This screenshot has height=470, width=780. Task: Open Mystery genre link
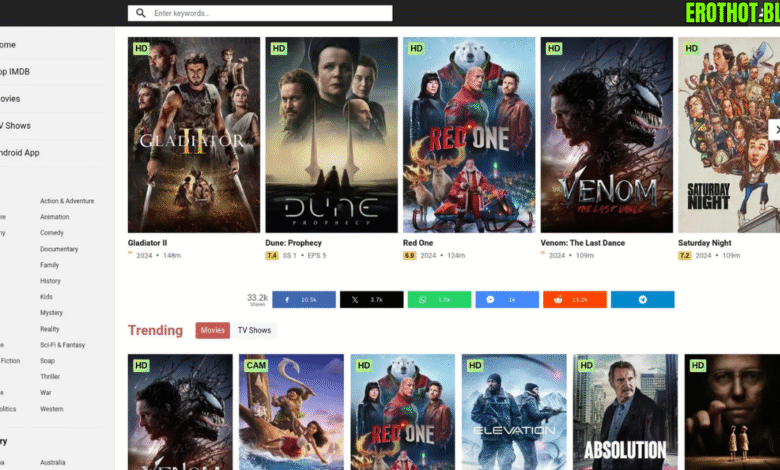52,313
